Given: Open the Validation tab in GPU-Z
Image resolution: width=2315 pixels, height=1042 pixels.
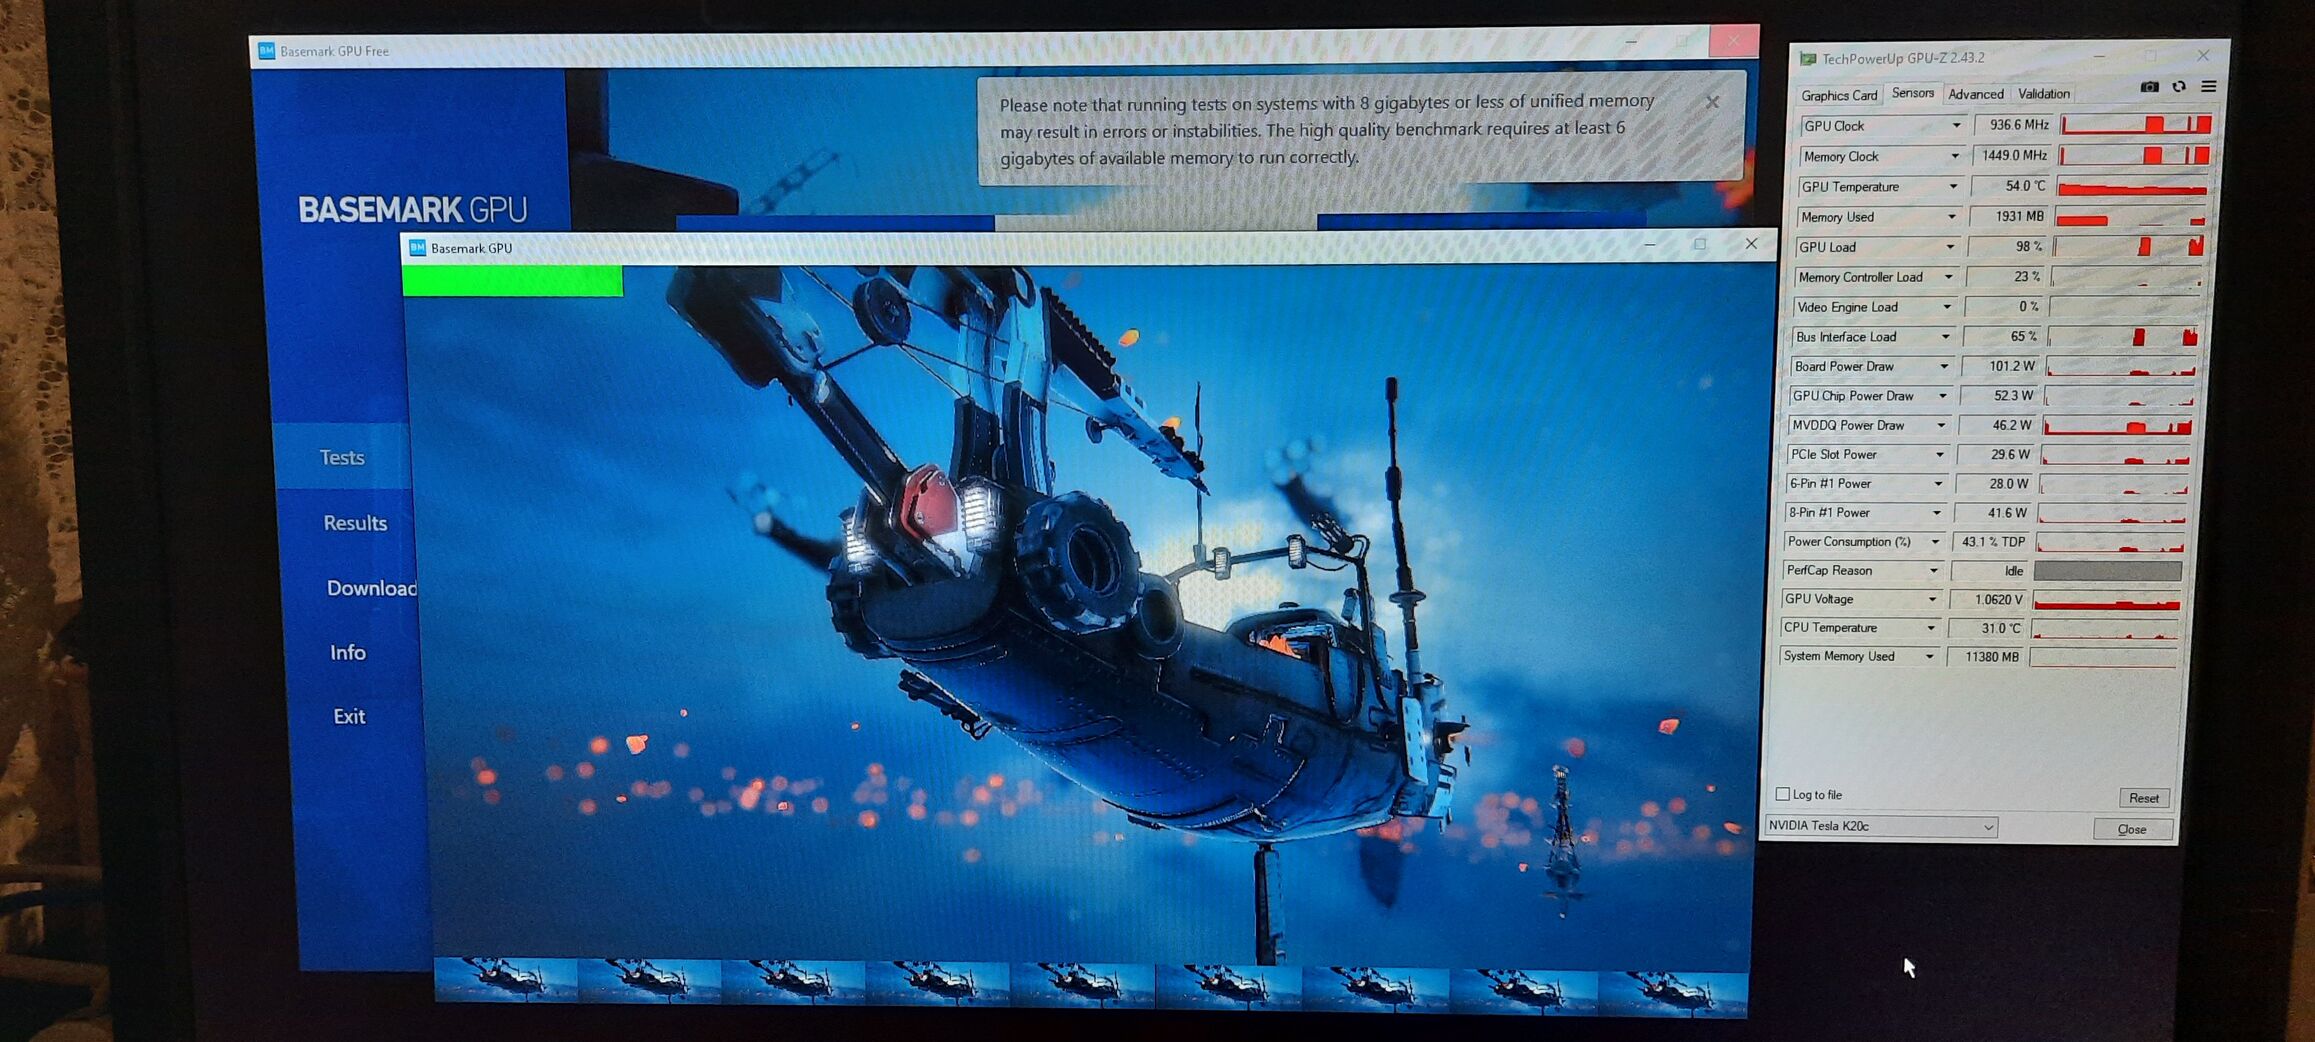Looking at the screenshot, I should (2044, 94).
